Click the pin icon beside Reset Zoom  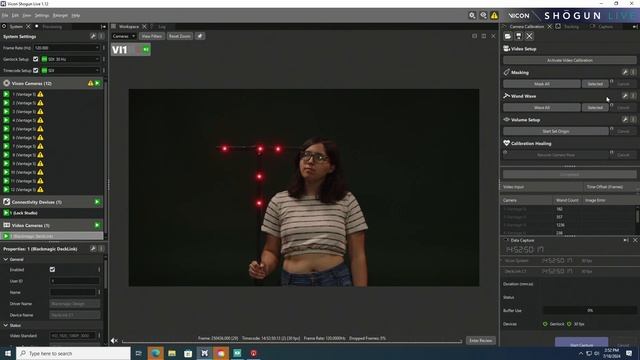coord(200,36)
